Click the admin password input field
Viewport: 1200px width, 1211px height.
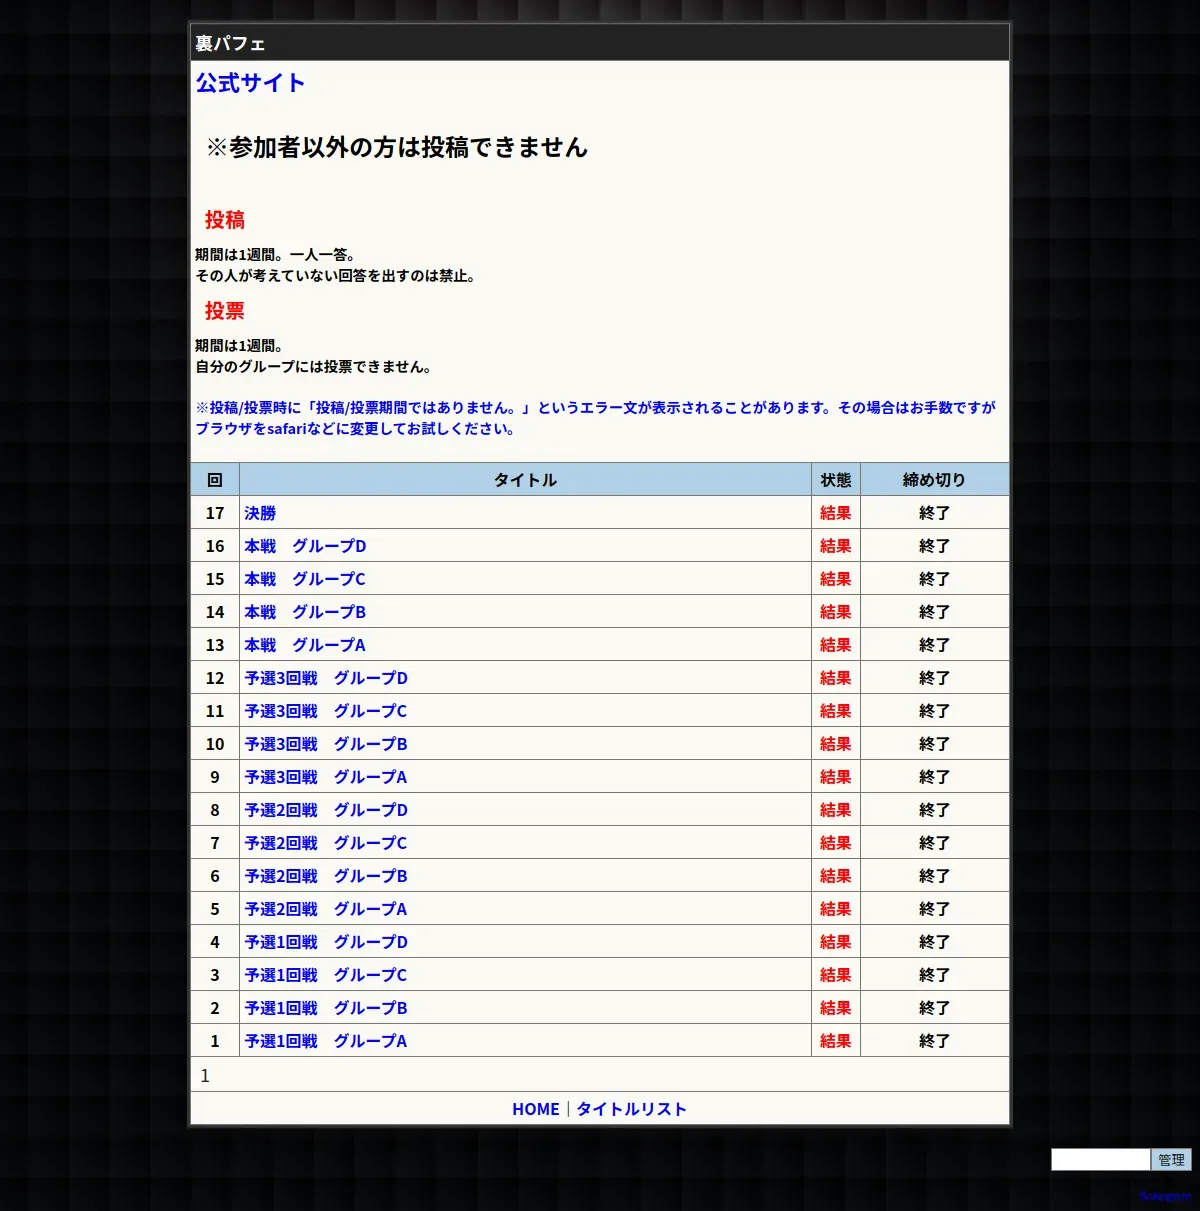[1100, 1159]
